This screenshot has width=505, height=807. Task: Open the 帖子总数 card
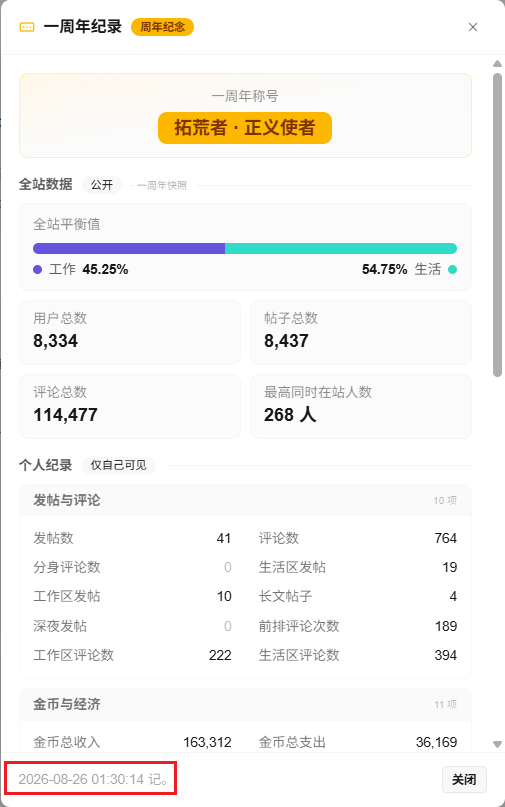pyautogui.click(x=361, y=332)
